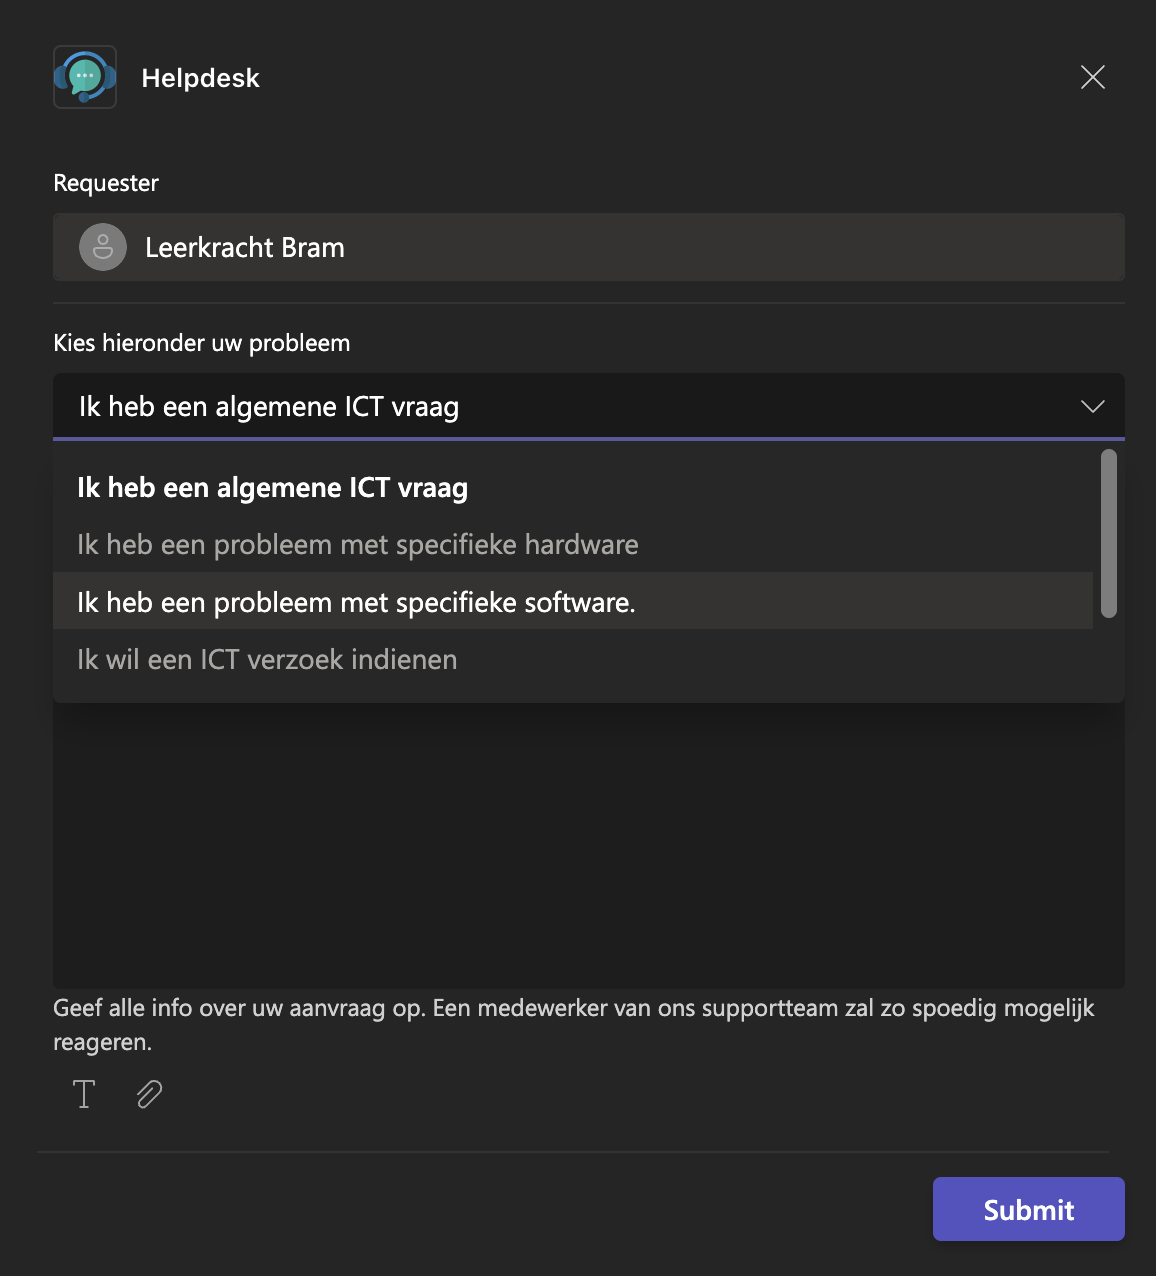Click the problem combo box showing current selection
Screen dimensions: 1156x1276
560,406
